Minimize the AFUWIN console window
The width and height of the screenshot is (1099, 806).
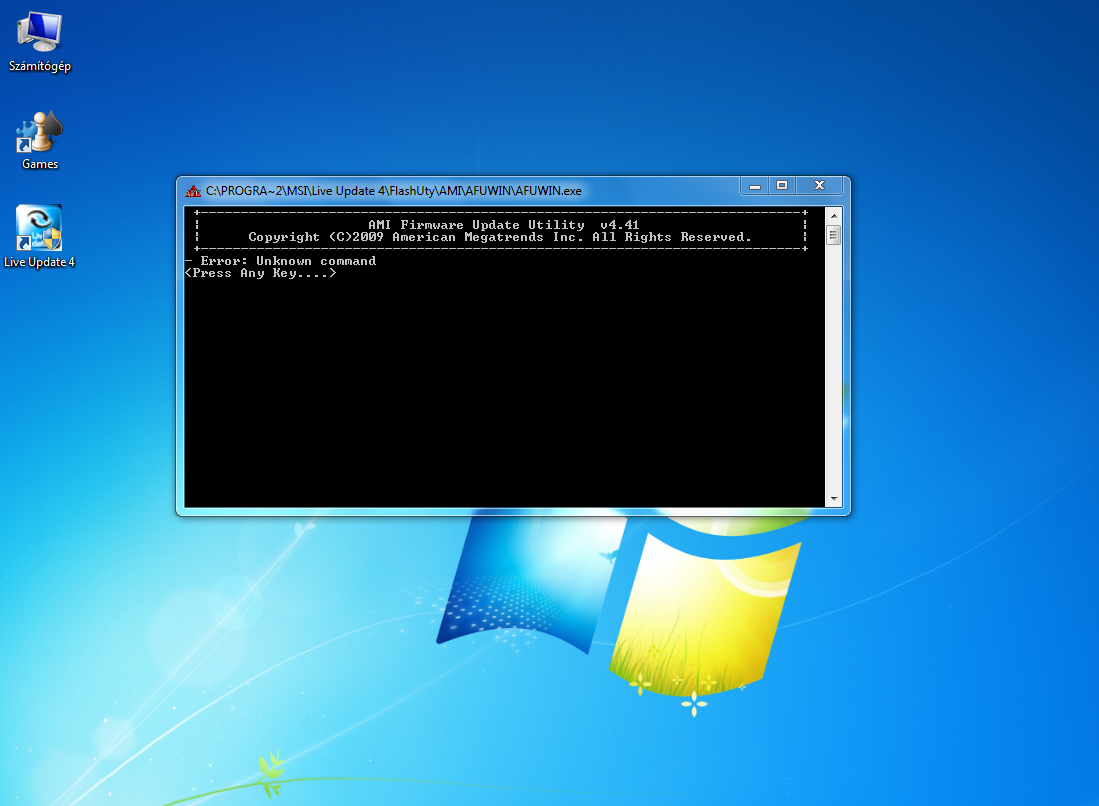point(755,186)
